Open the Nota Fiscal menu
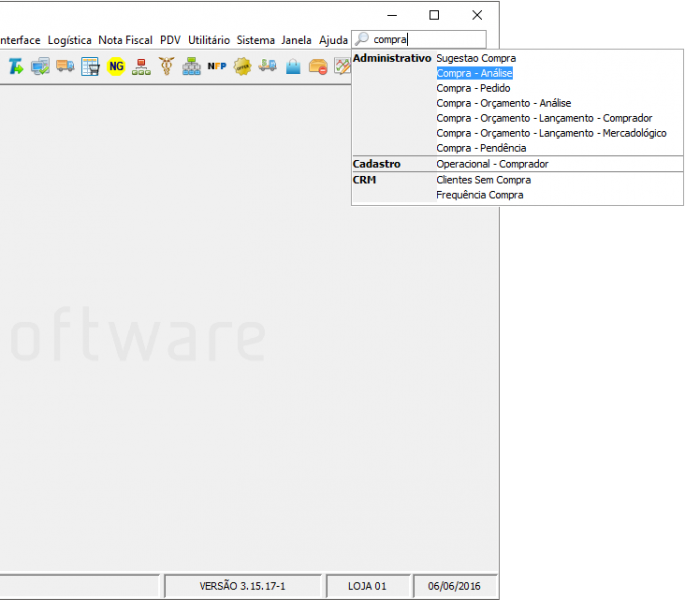685x600 pixels. click(x=125, y=40)
